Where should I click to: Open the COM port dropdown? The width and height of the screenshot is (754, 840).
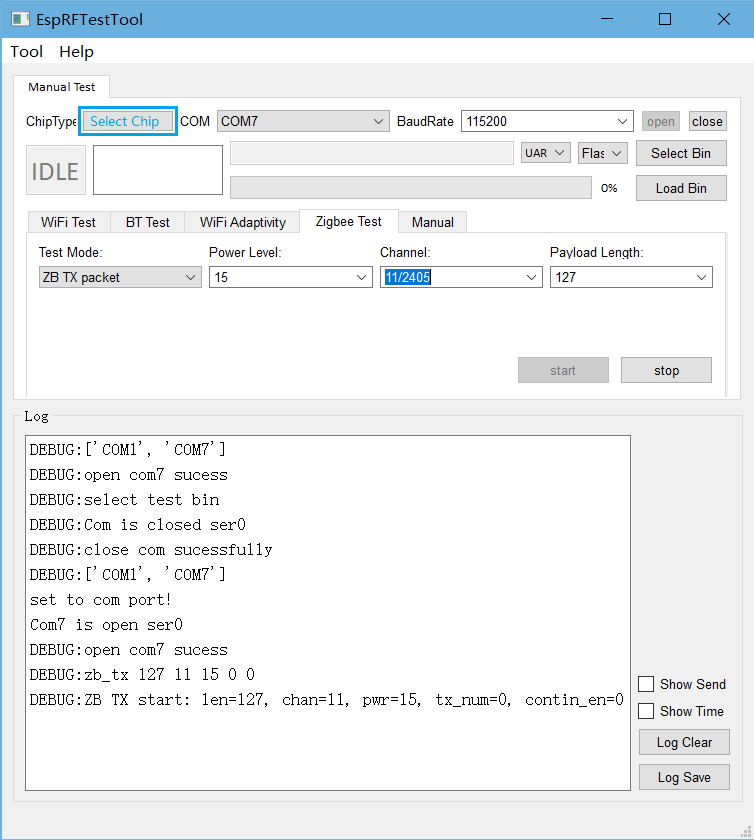coord(303,121)
